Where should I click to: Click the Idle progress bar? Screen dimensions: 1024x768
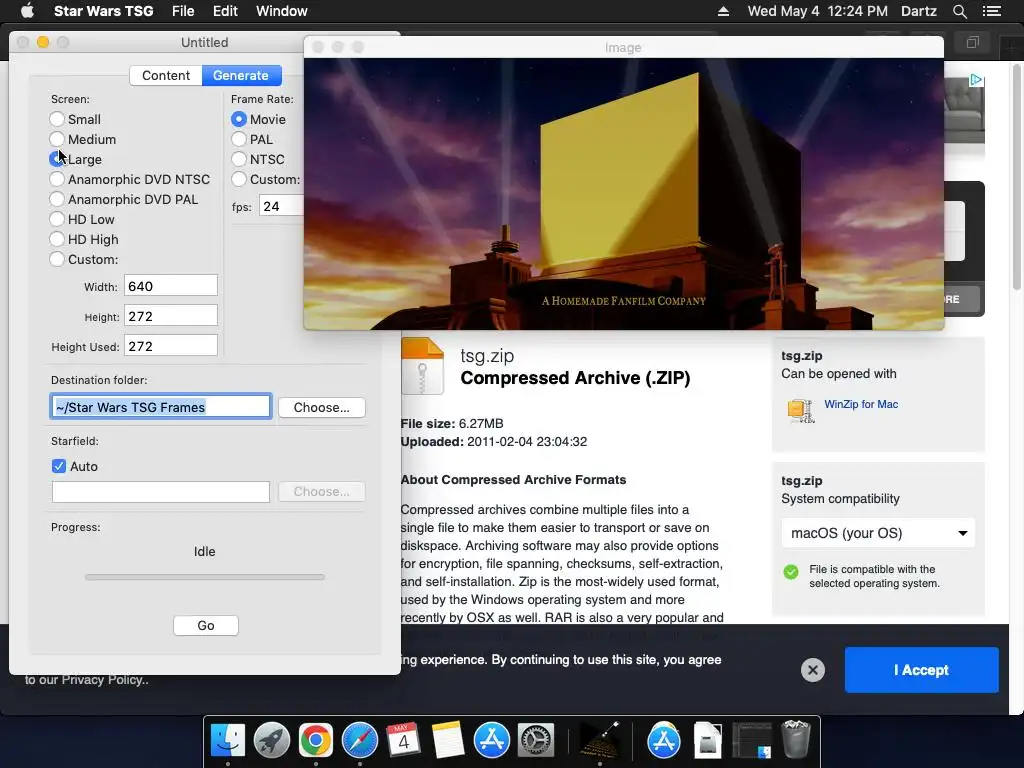(204, 577)
